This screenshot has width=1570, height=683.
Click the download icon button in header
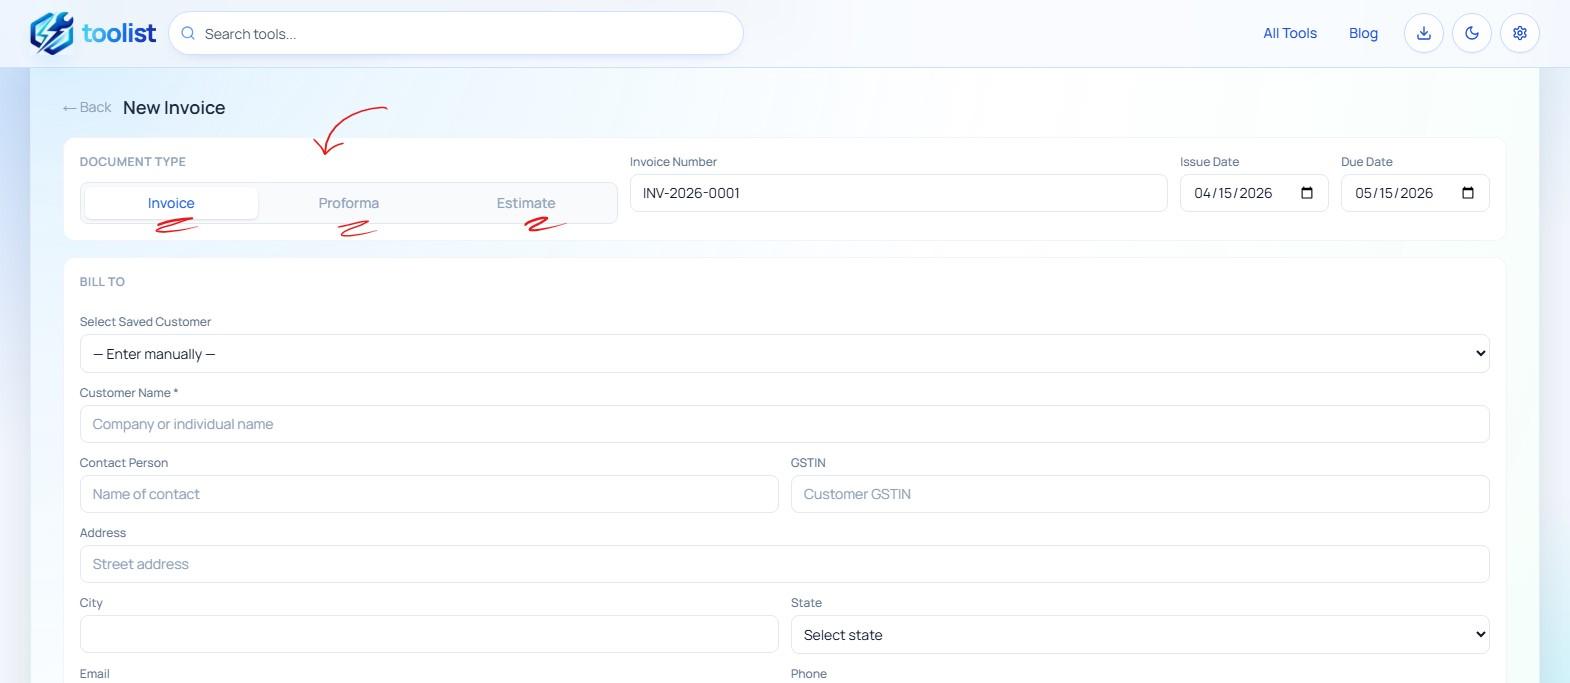click(1424, 33)
